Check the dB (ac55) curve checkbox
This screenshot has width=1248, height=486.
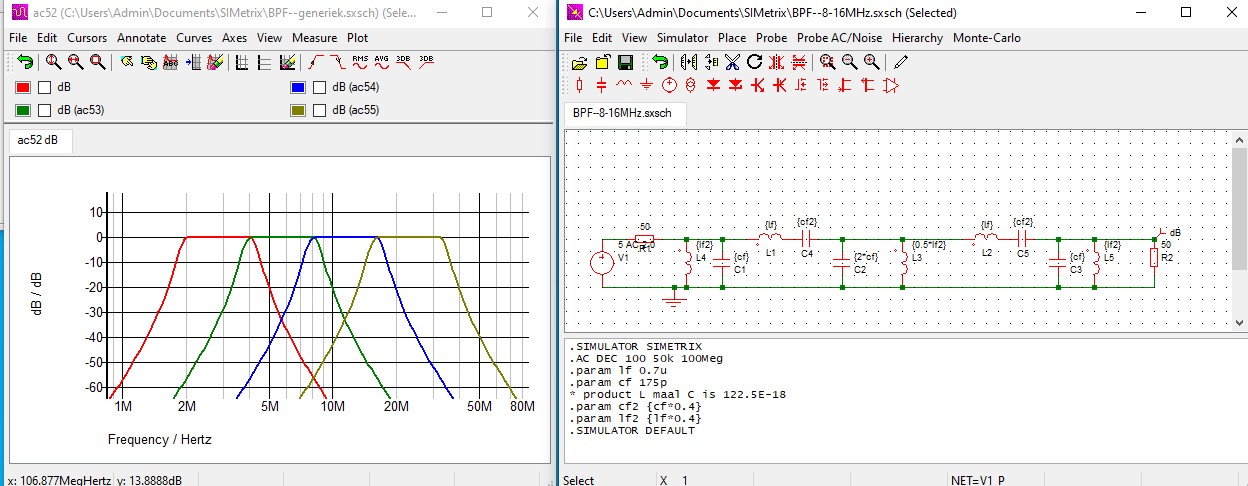[x=319, y=110]
